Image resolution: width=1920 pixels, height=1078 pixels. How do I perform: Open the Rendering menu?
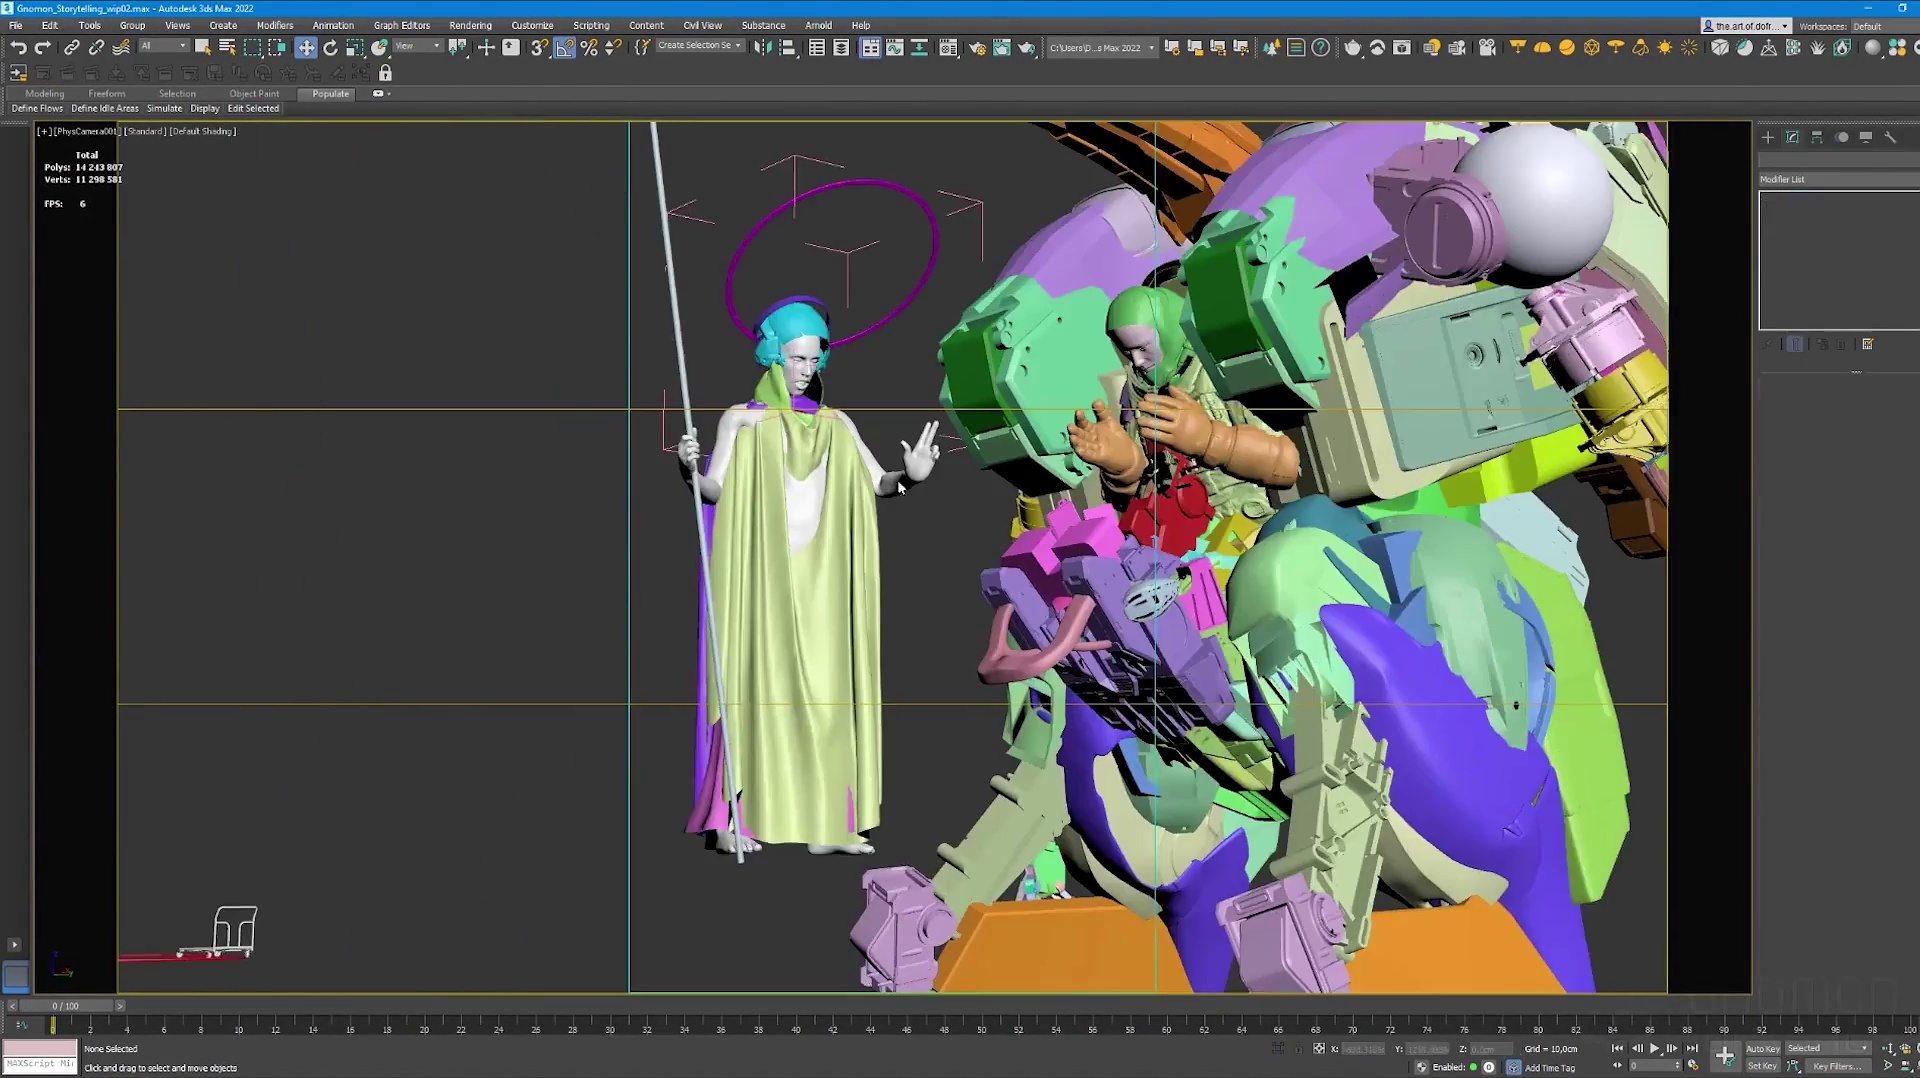[x=470, y=25]
